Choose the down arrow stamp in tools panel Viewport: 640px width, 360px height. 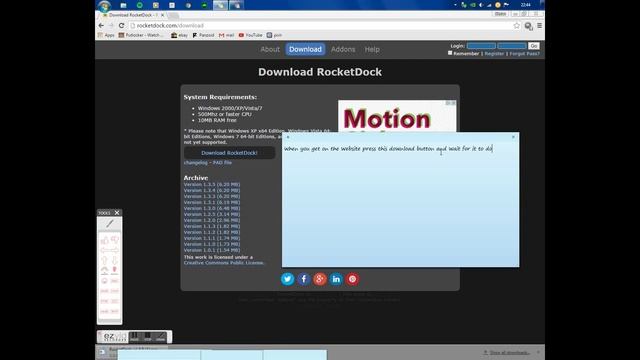[115, 260]
